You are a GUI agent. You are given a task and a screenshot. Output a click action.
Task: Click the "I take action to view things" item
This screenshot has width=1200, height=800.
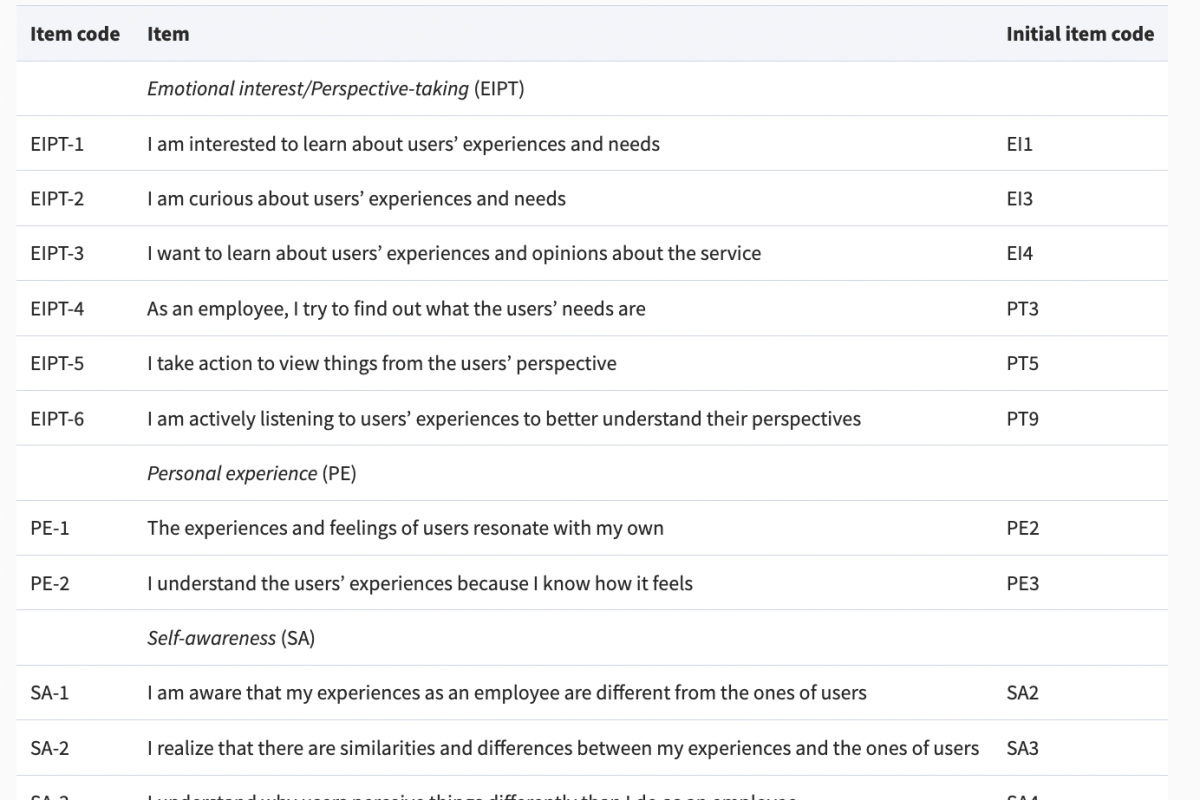pyautogui.click(x=381, y=364)
